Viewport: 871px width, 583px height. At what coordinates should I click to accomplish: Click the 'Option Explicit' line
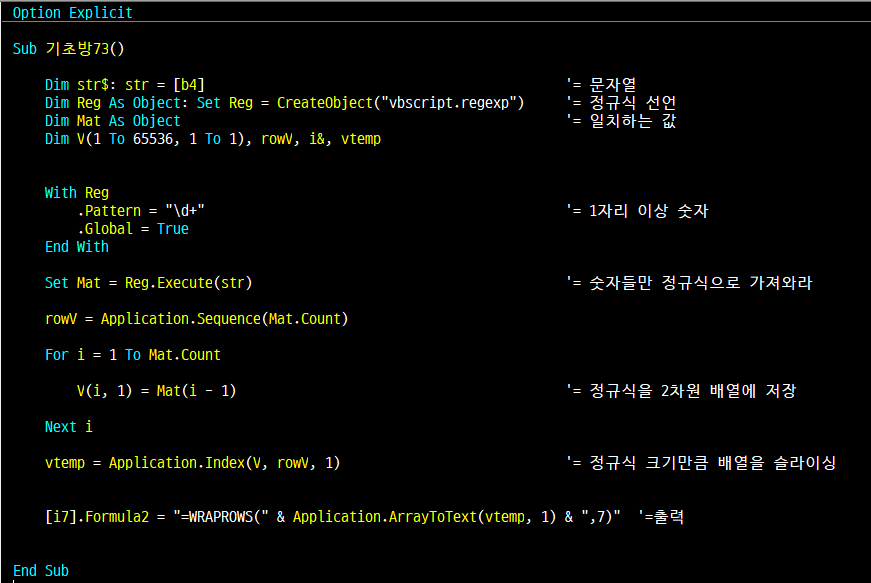72,13
